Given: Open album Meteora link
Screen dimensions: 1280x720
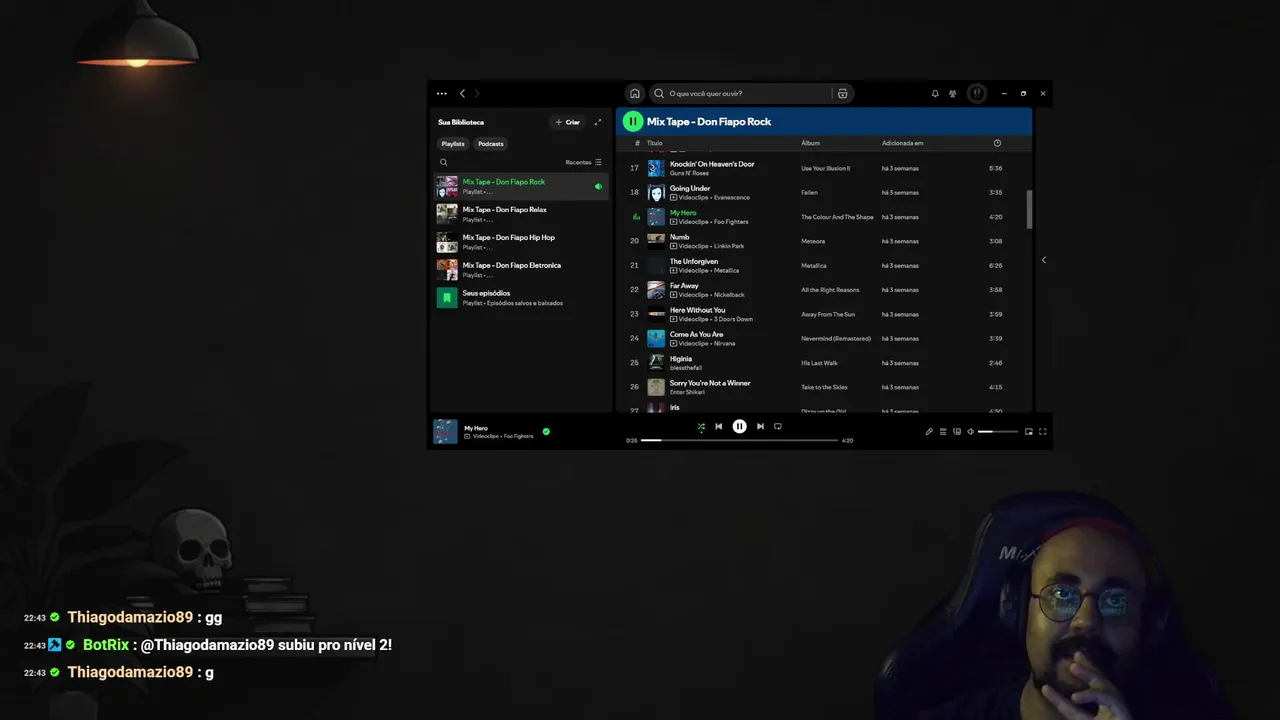Looking at the screenshot, I should click(x=814, y=241).
